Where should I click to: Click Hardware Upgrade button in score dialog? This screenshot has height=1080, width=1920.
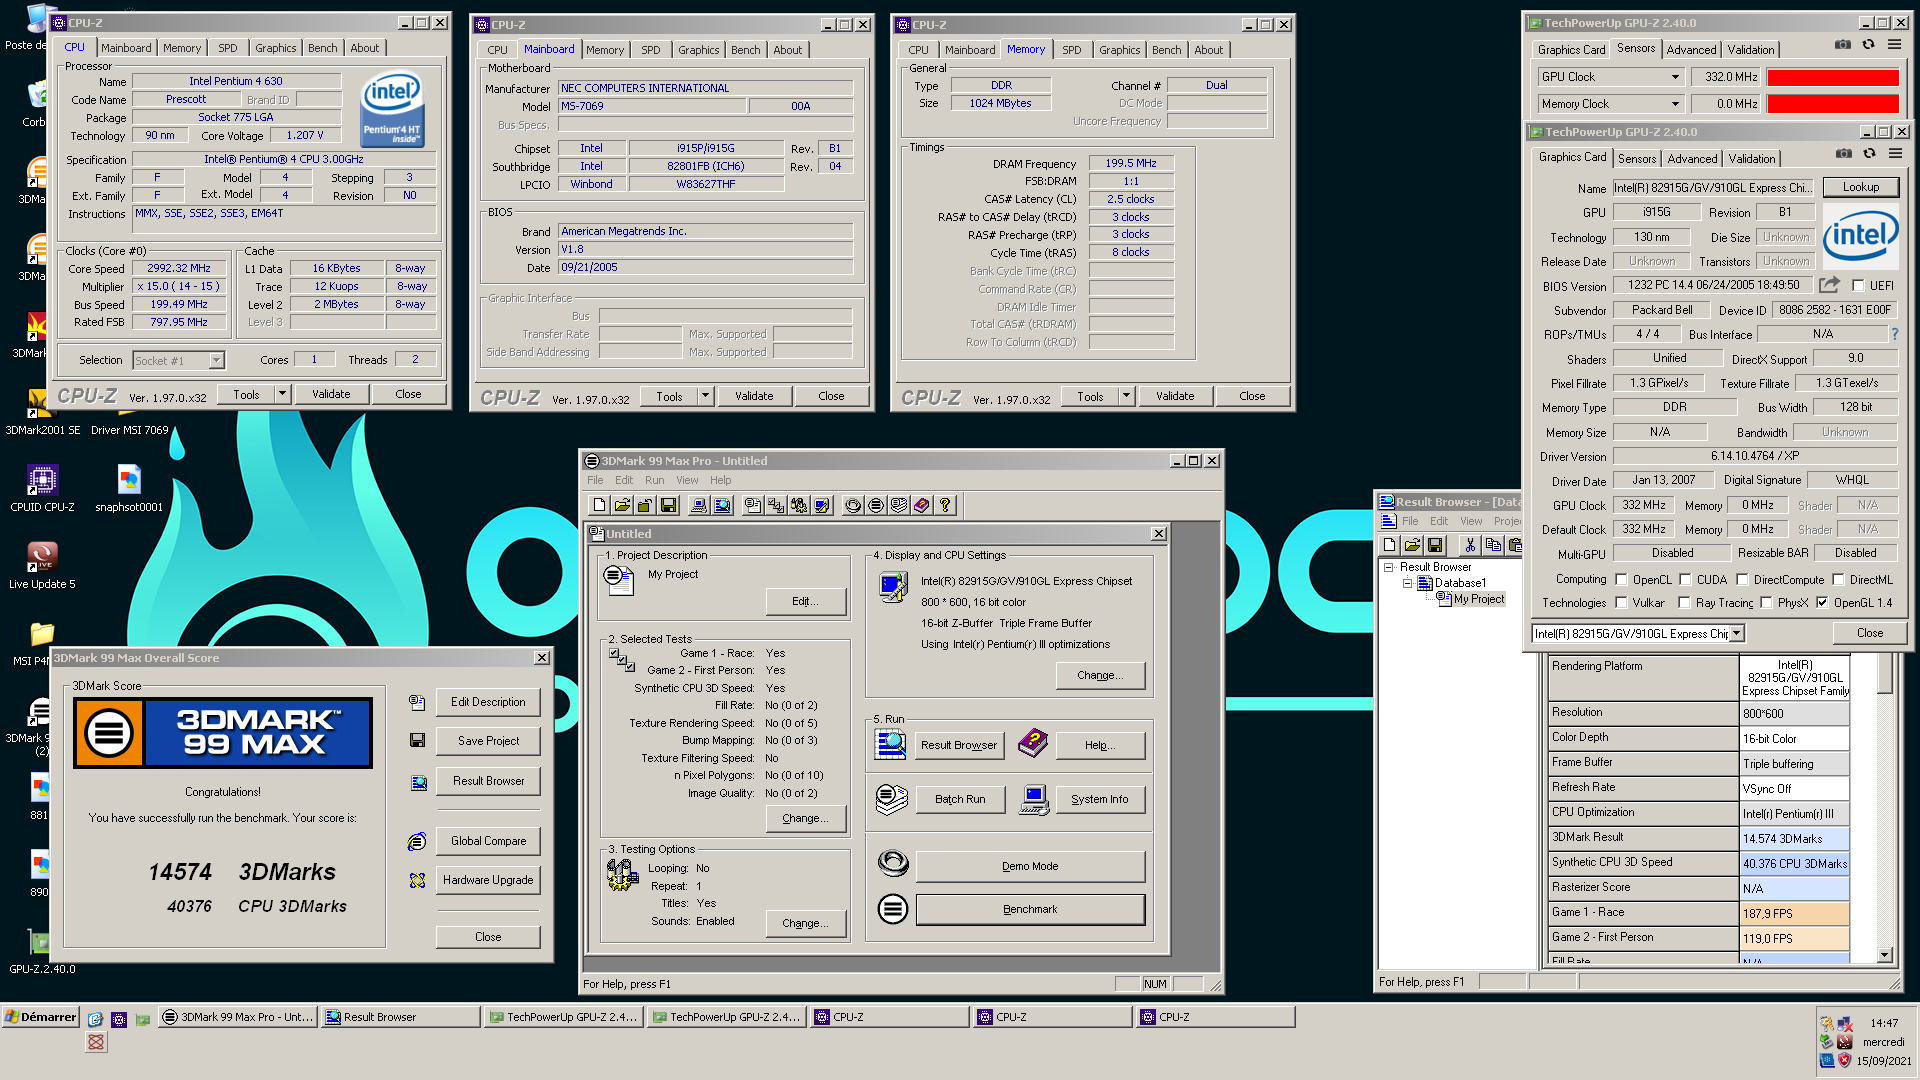pos(488,880)
